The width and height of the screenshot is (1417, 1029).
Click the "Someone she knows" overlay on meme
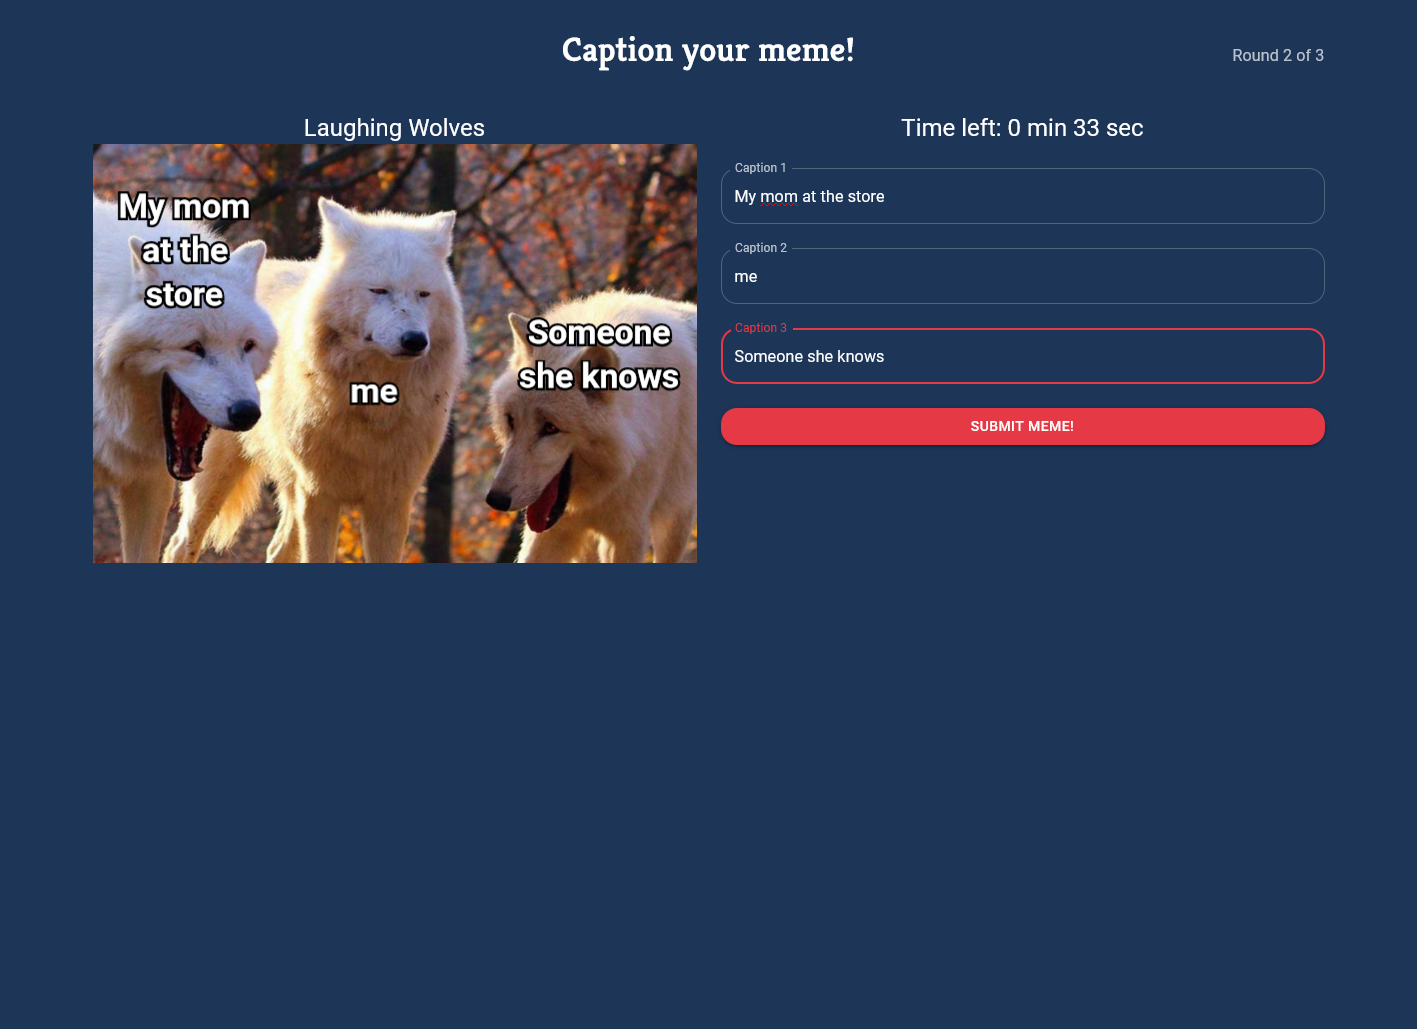click(x=598, y=354)
